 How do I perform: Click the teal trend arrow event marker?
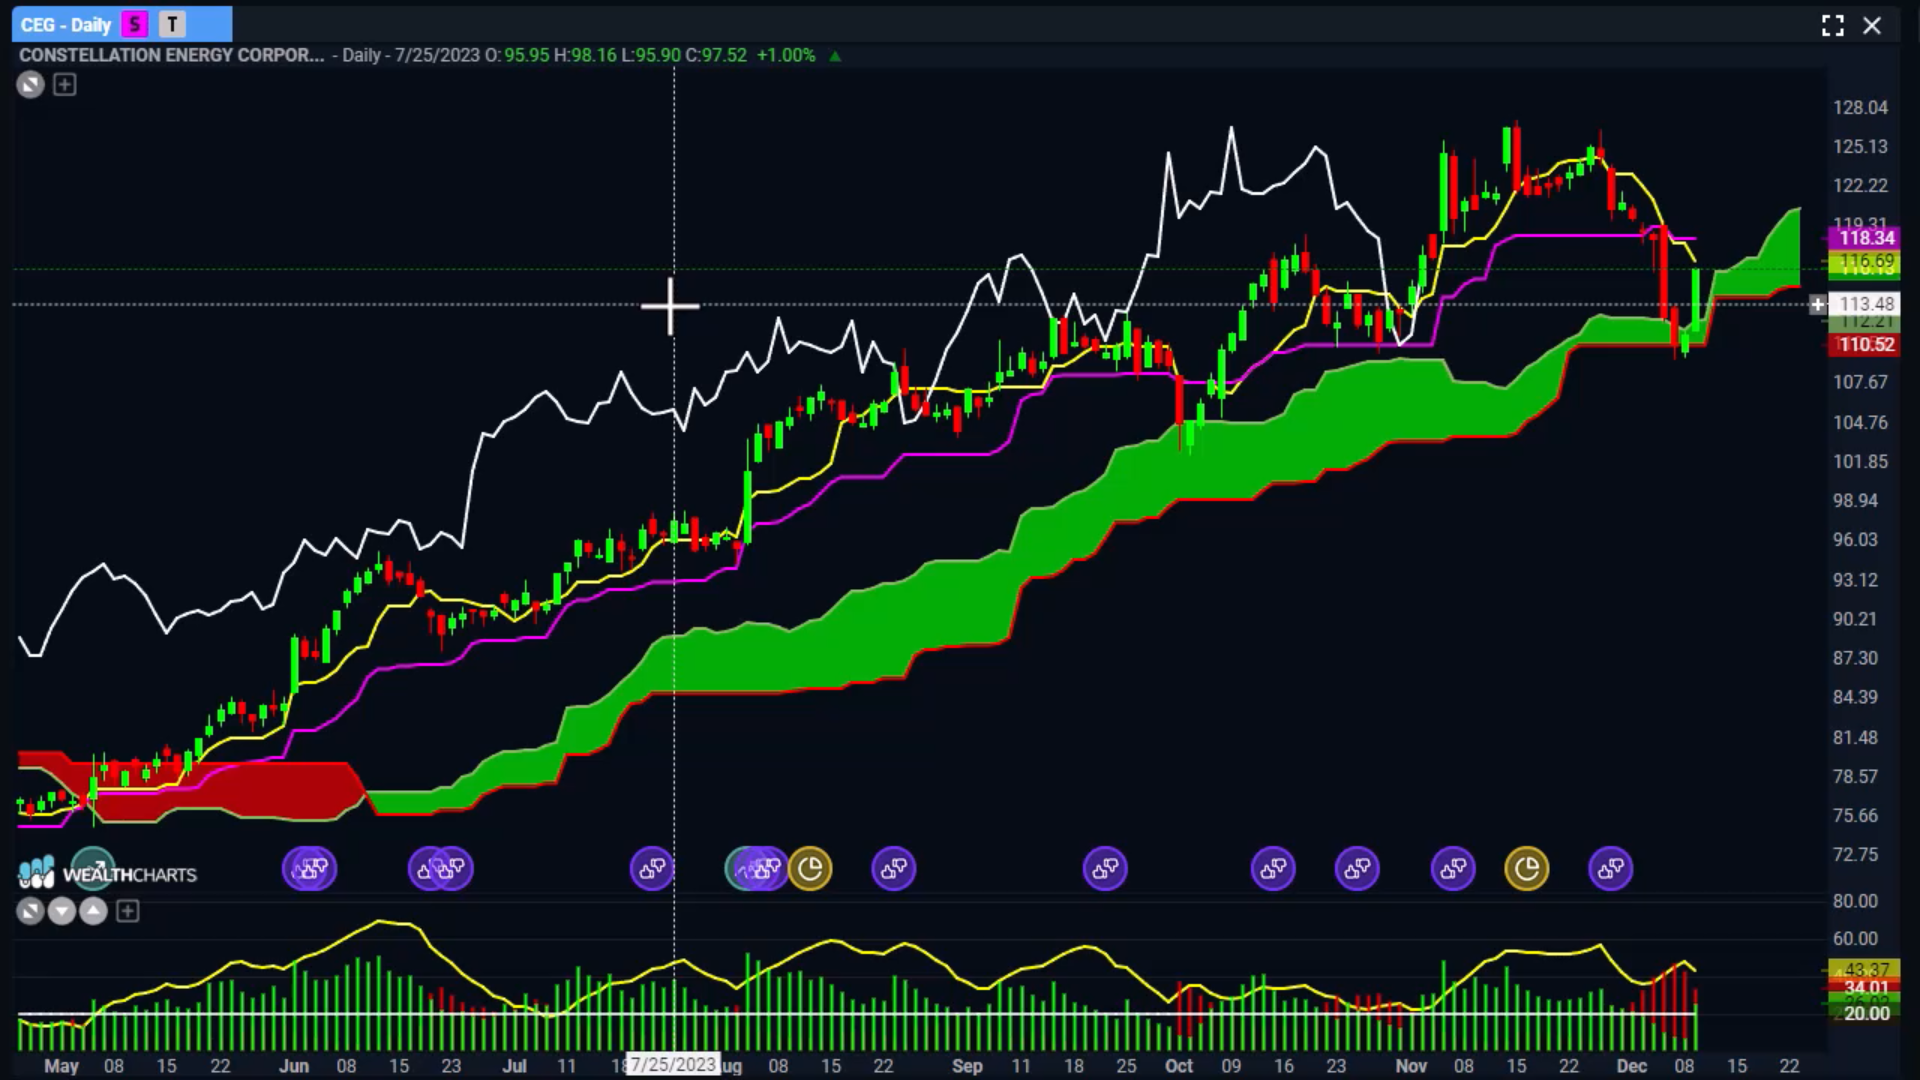pyautogui.click(x=93, y=869)
